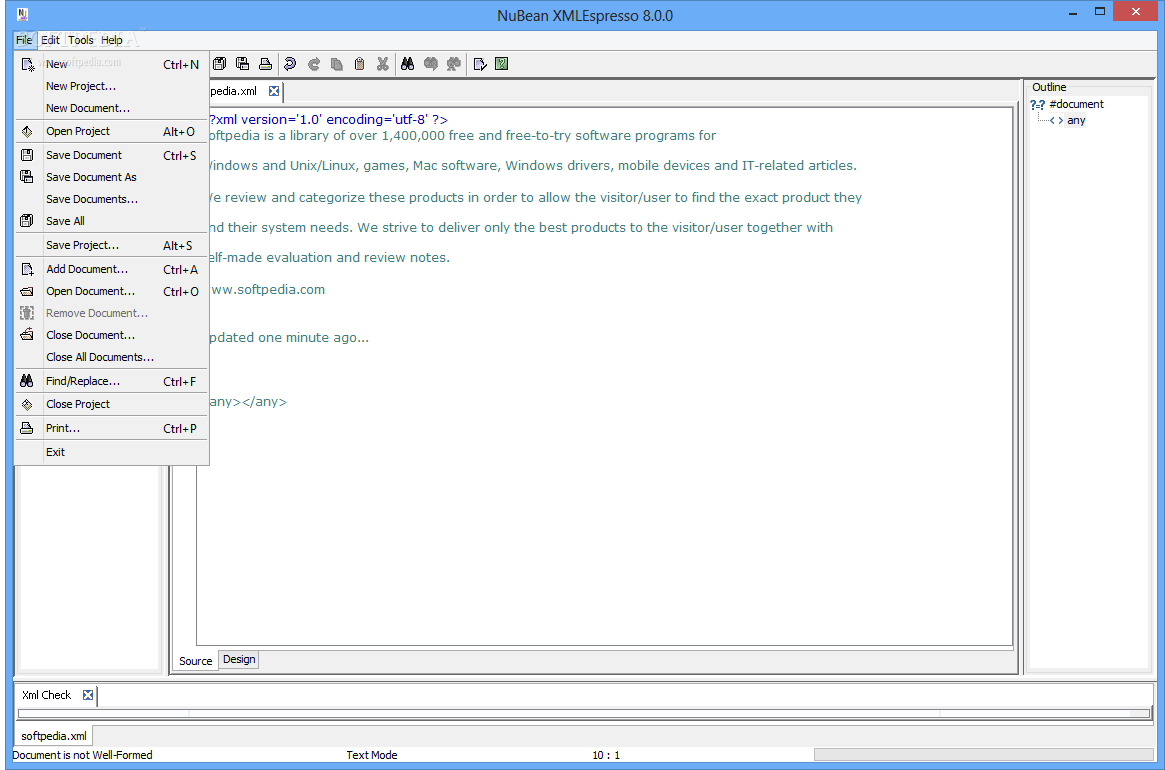Click the '10 : 1' cursor position
Image resolution: width=1165 pixels, height=770 pixels.
coord(606,755)
